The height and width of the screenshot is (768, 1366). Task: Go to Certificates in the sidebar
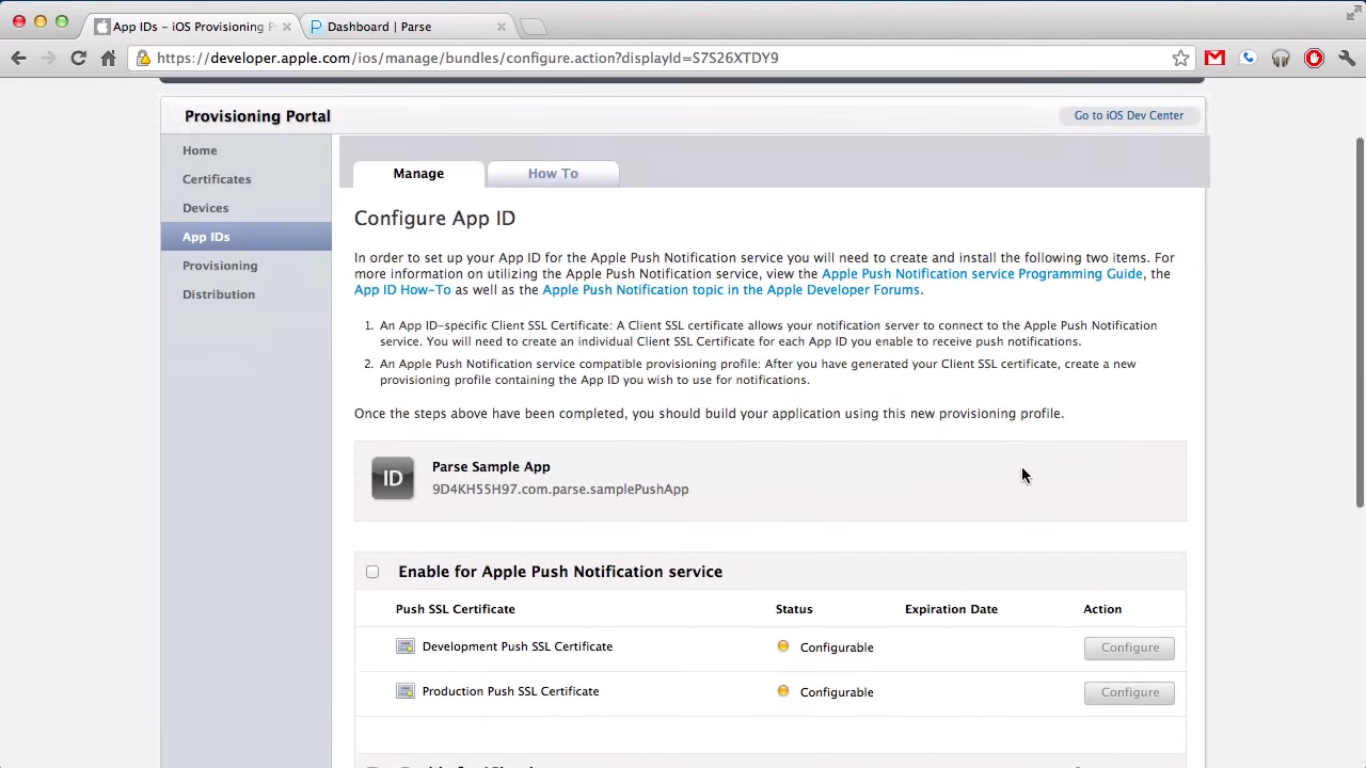click(x=217, y=180)
